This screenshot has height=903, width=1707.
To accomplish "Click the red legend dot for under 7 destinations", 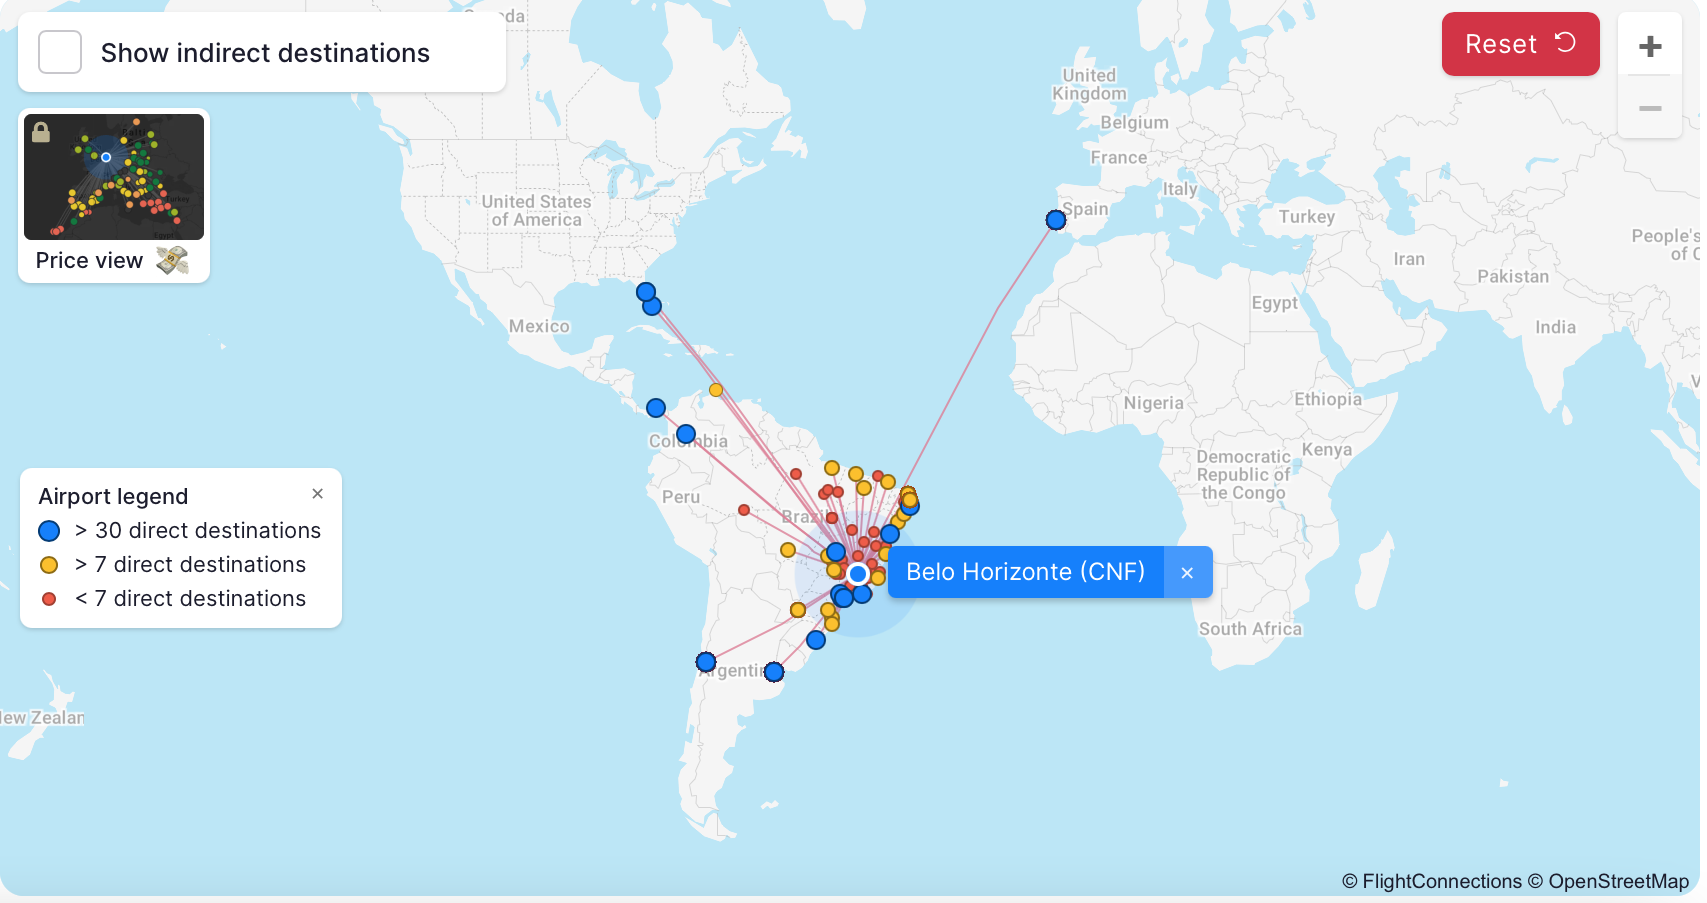I will coord(49,599).
